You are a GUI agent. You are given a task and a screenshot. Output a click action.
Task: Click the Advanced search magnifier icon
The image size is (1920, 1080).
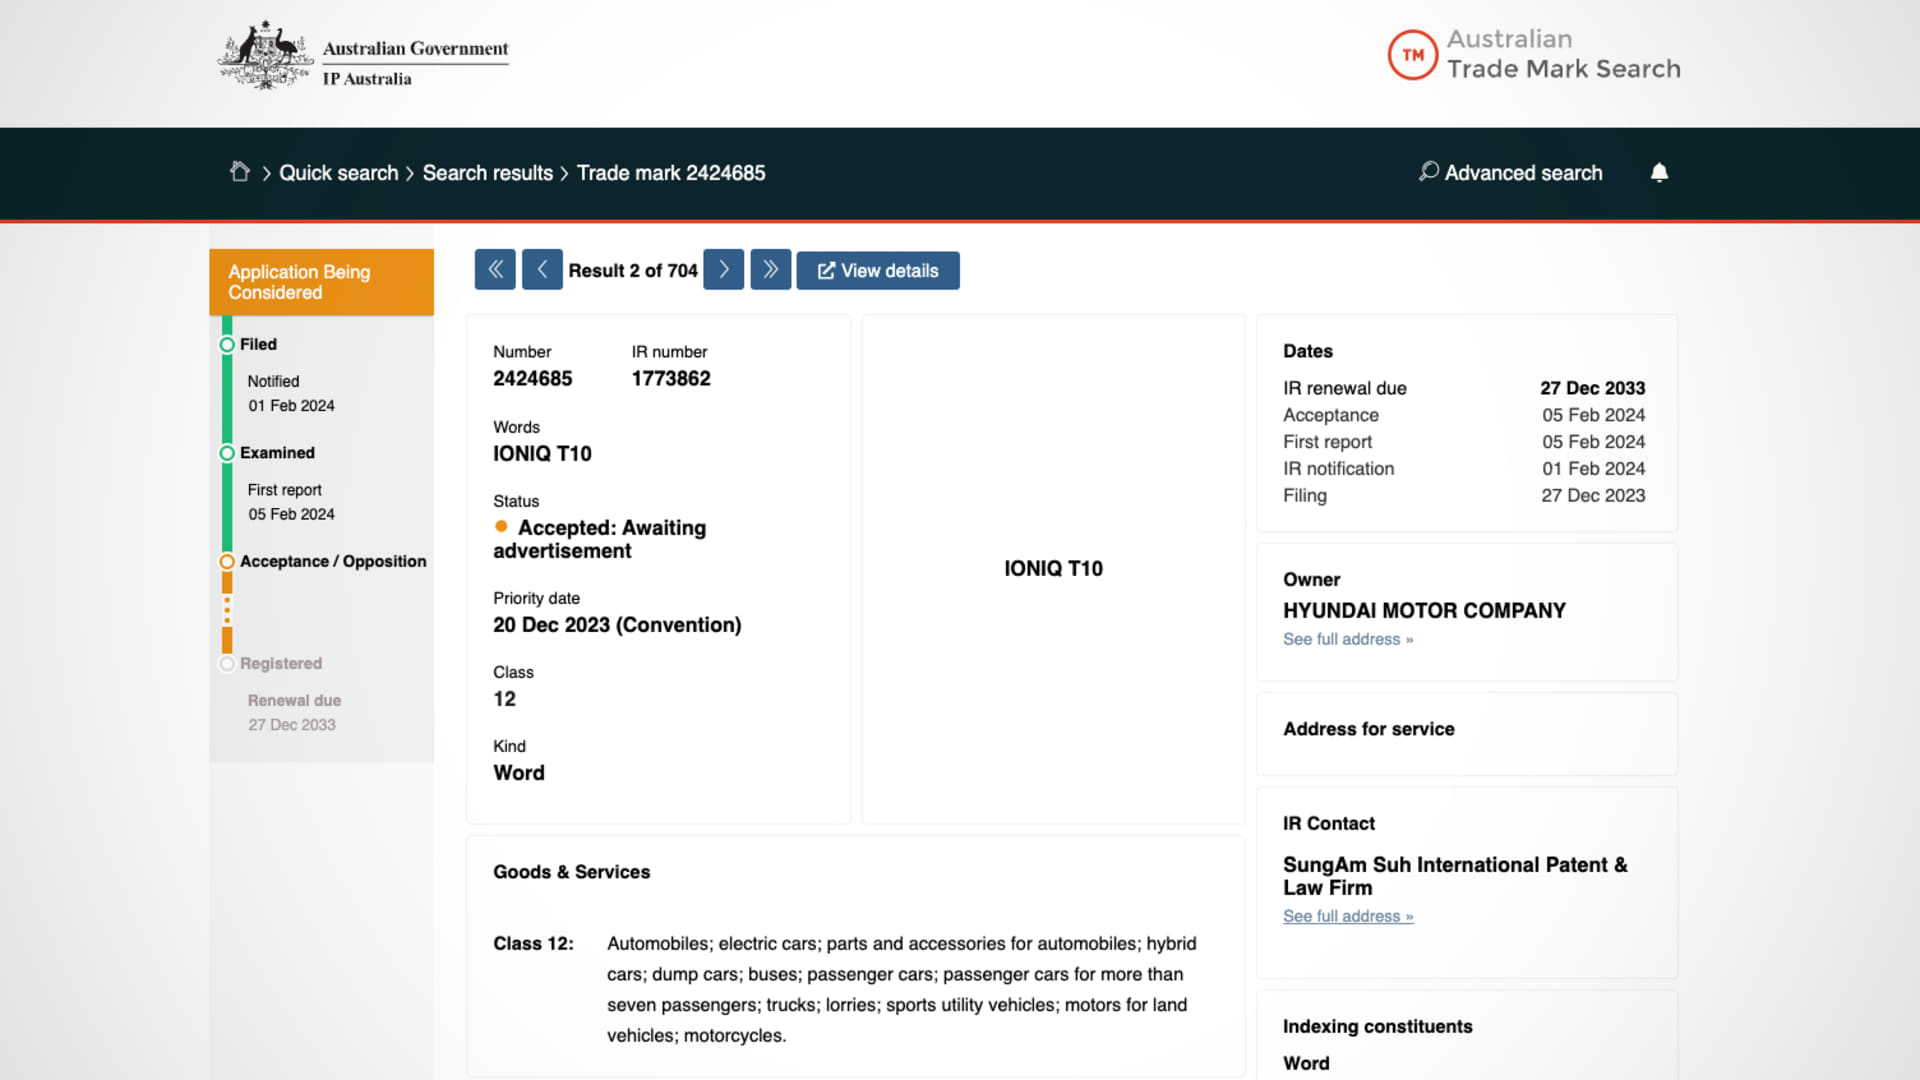tap(1429, 172)
